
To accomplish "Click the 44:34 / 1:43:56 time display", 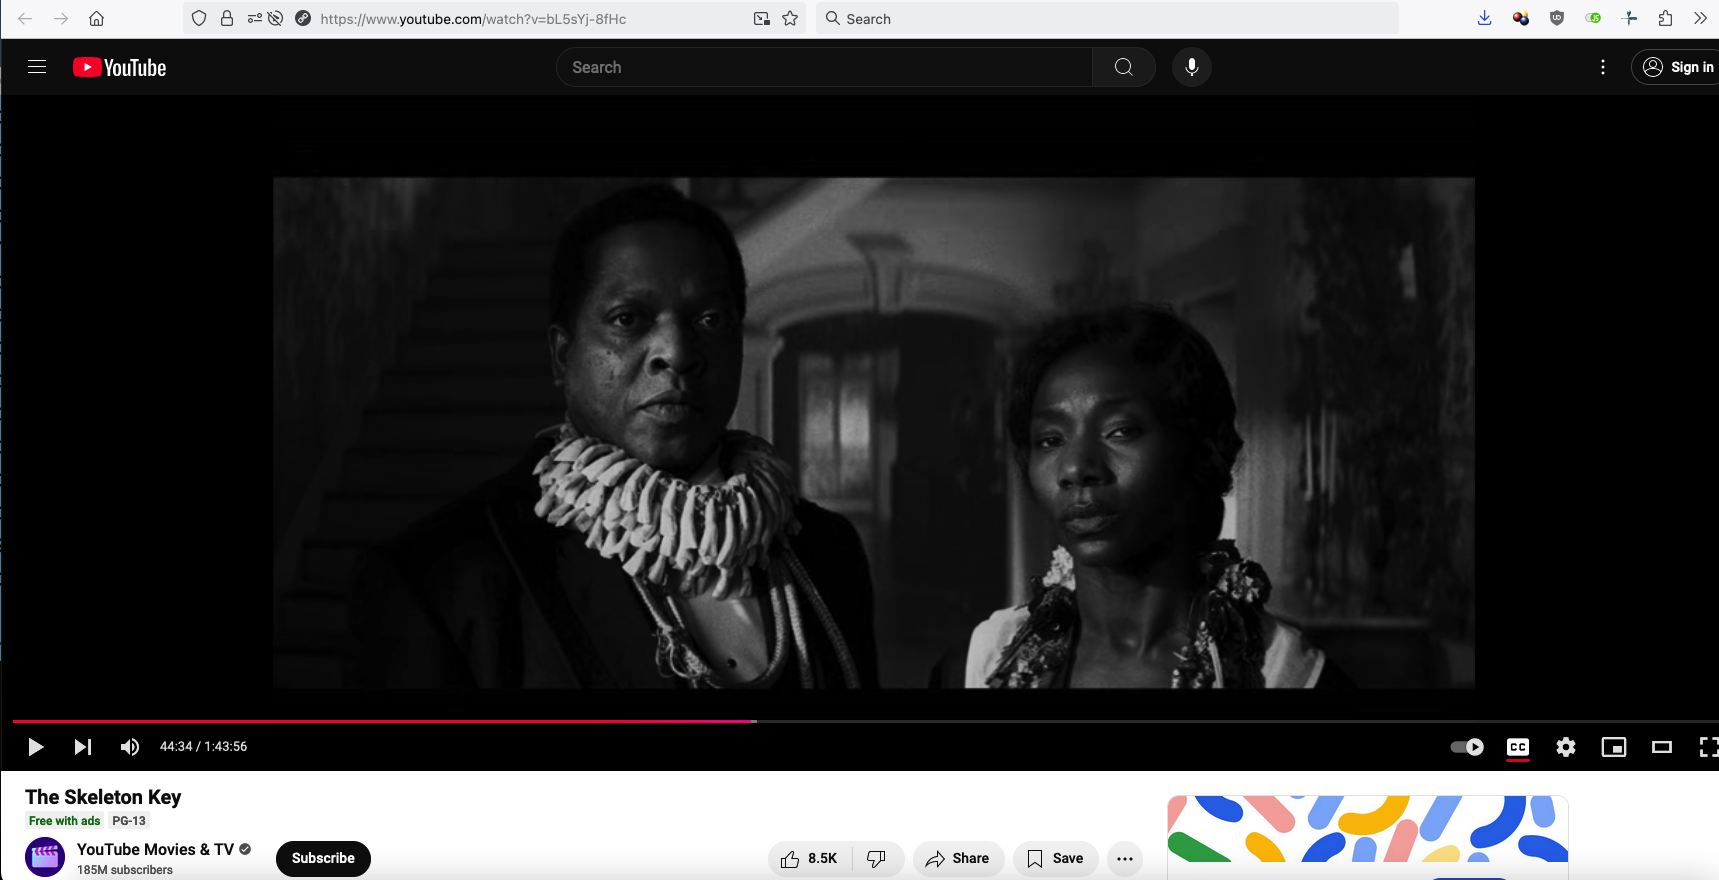I will [204, 747].
